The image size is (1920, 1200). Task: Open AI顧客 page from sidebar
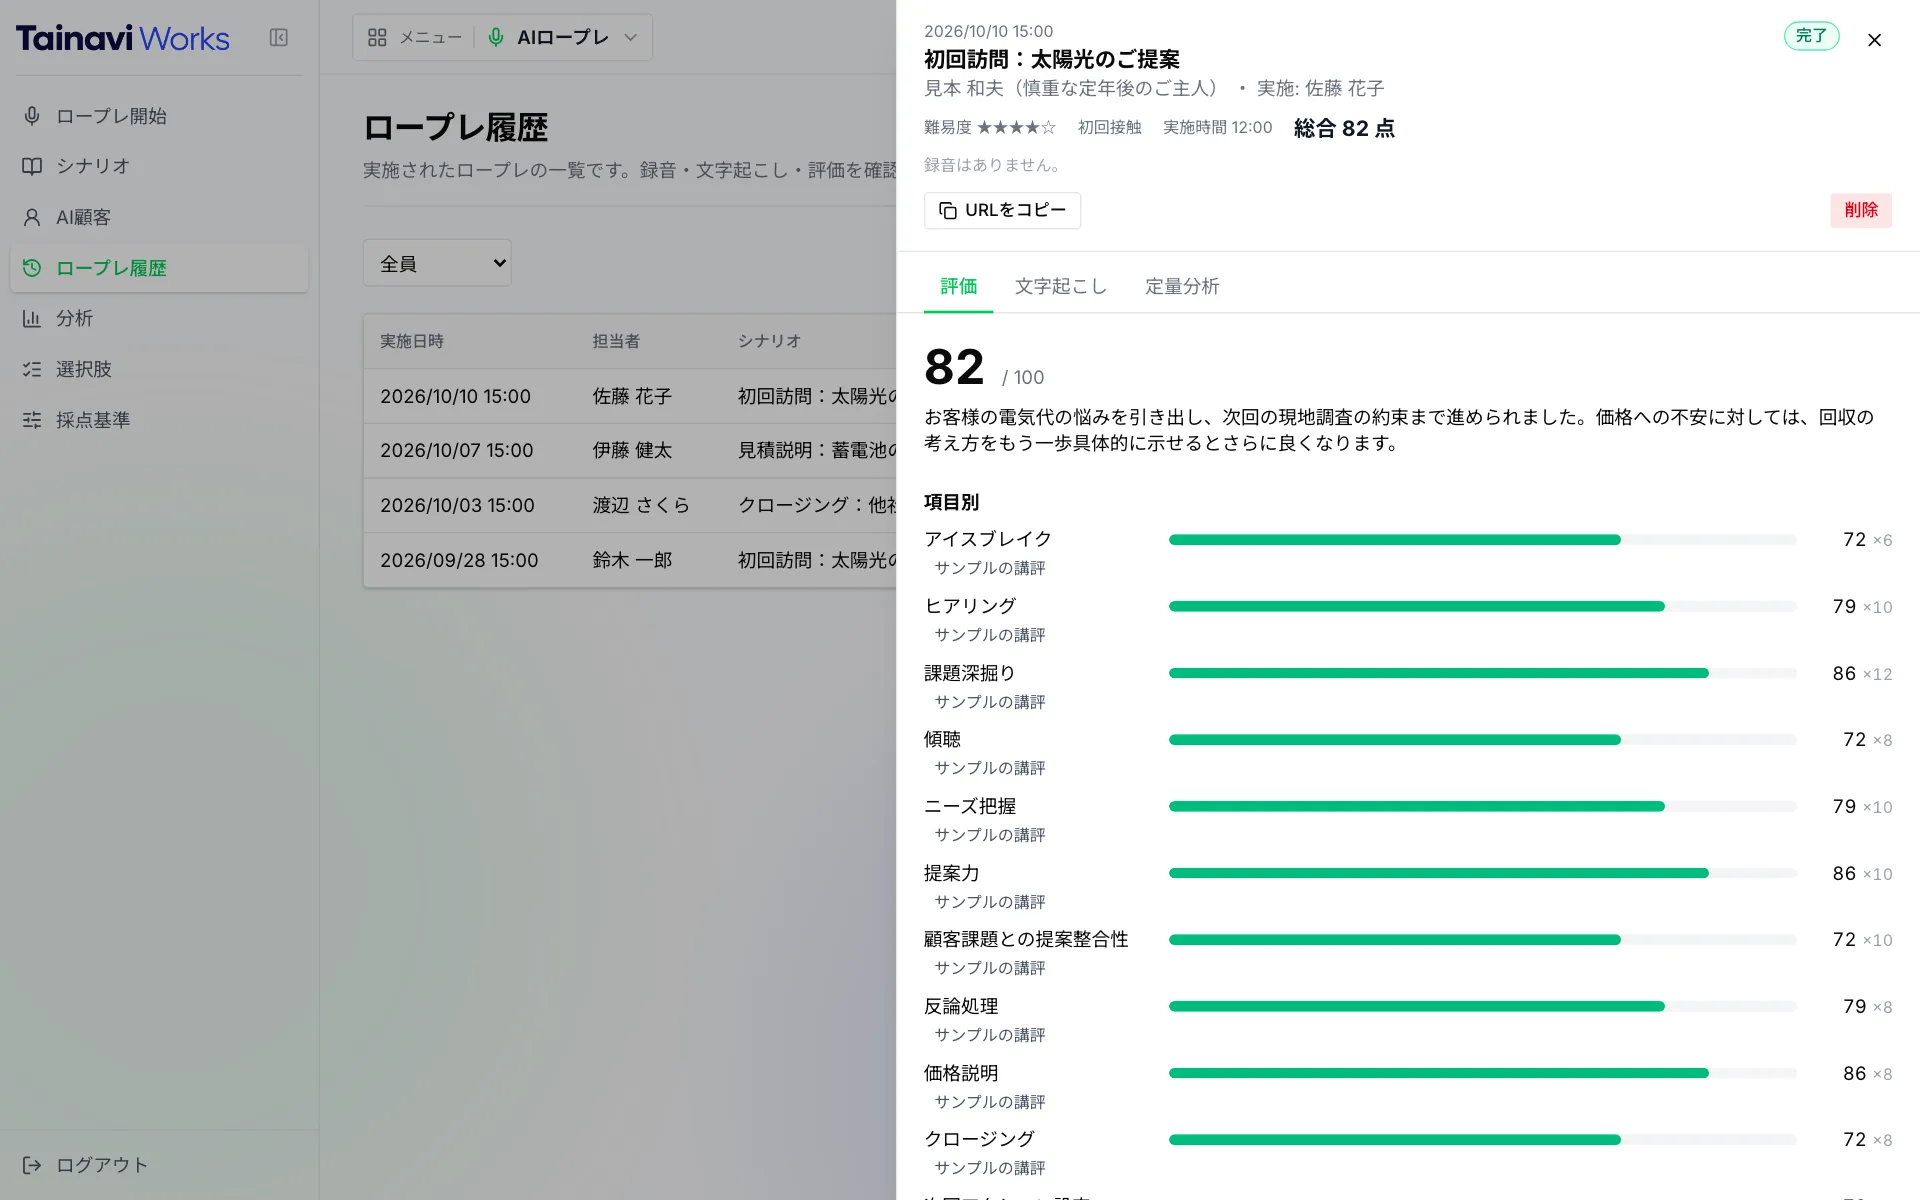point(159,217)
